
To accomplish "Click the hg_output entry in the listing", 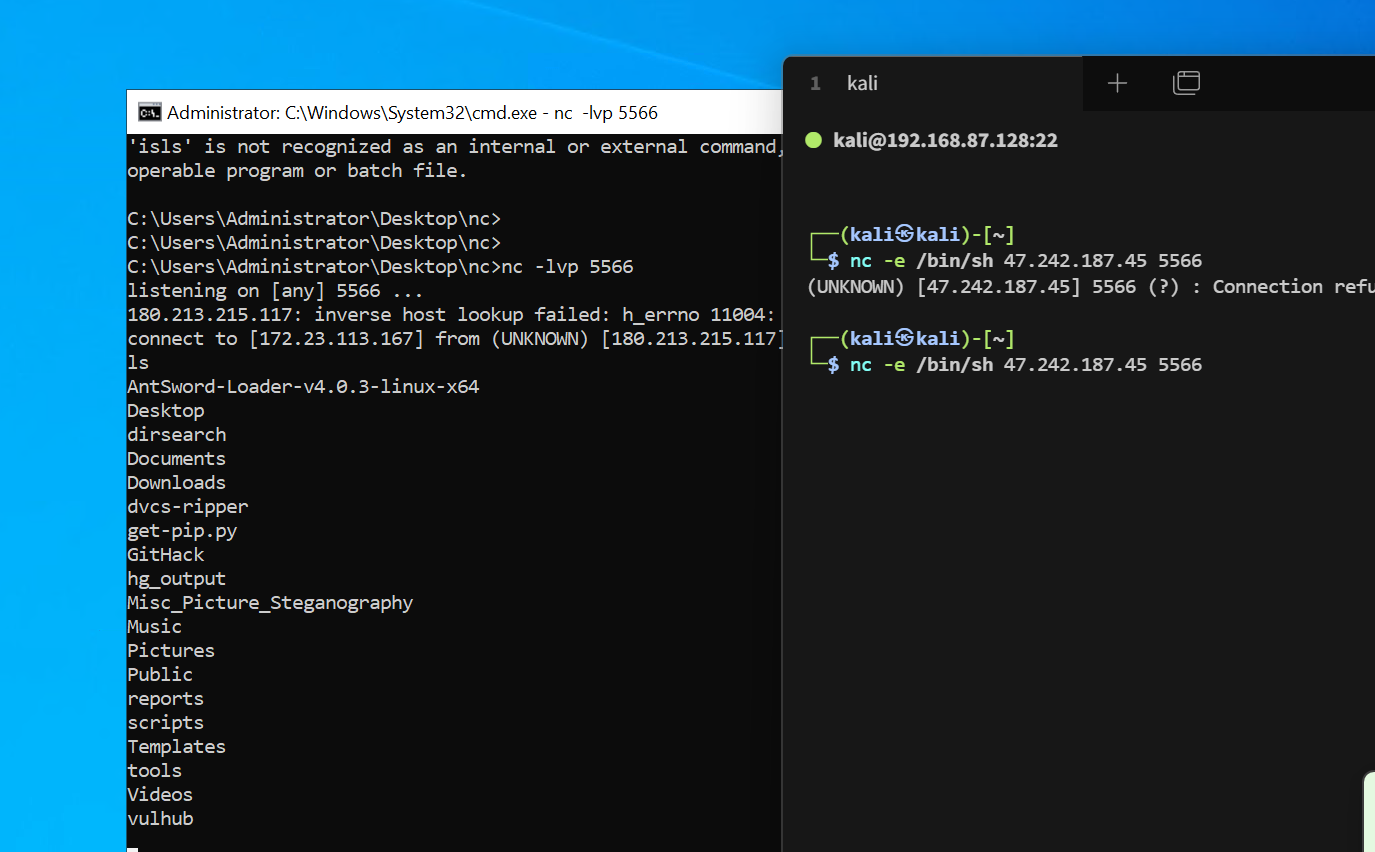I will 177,579.
